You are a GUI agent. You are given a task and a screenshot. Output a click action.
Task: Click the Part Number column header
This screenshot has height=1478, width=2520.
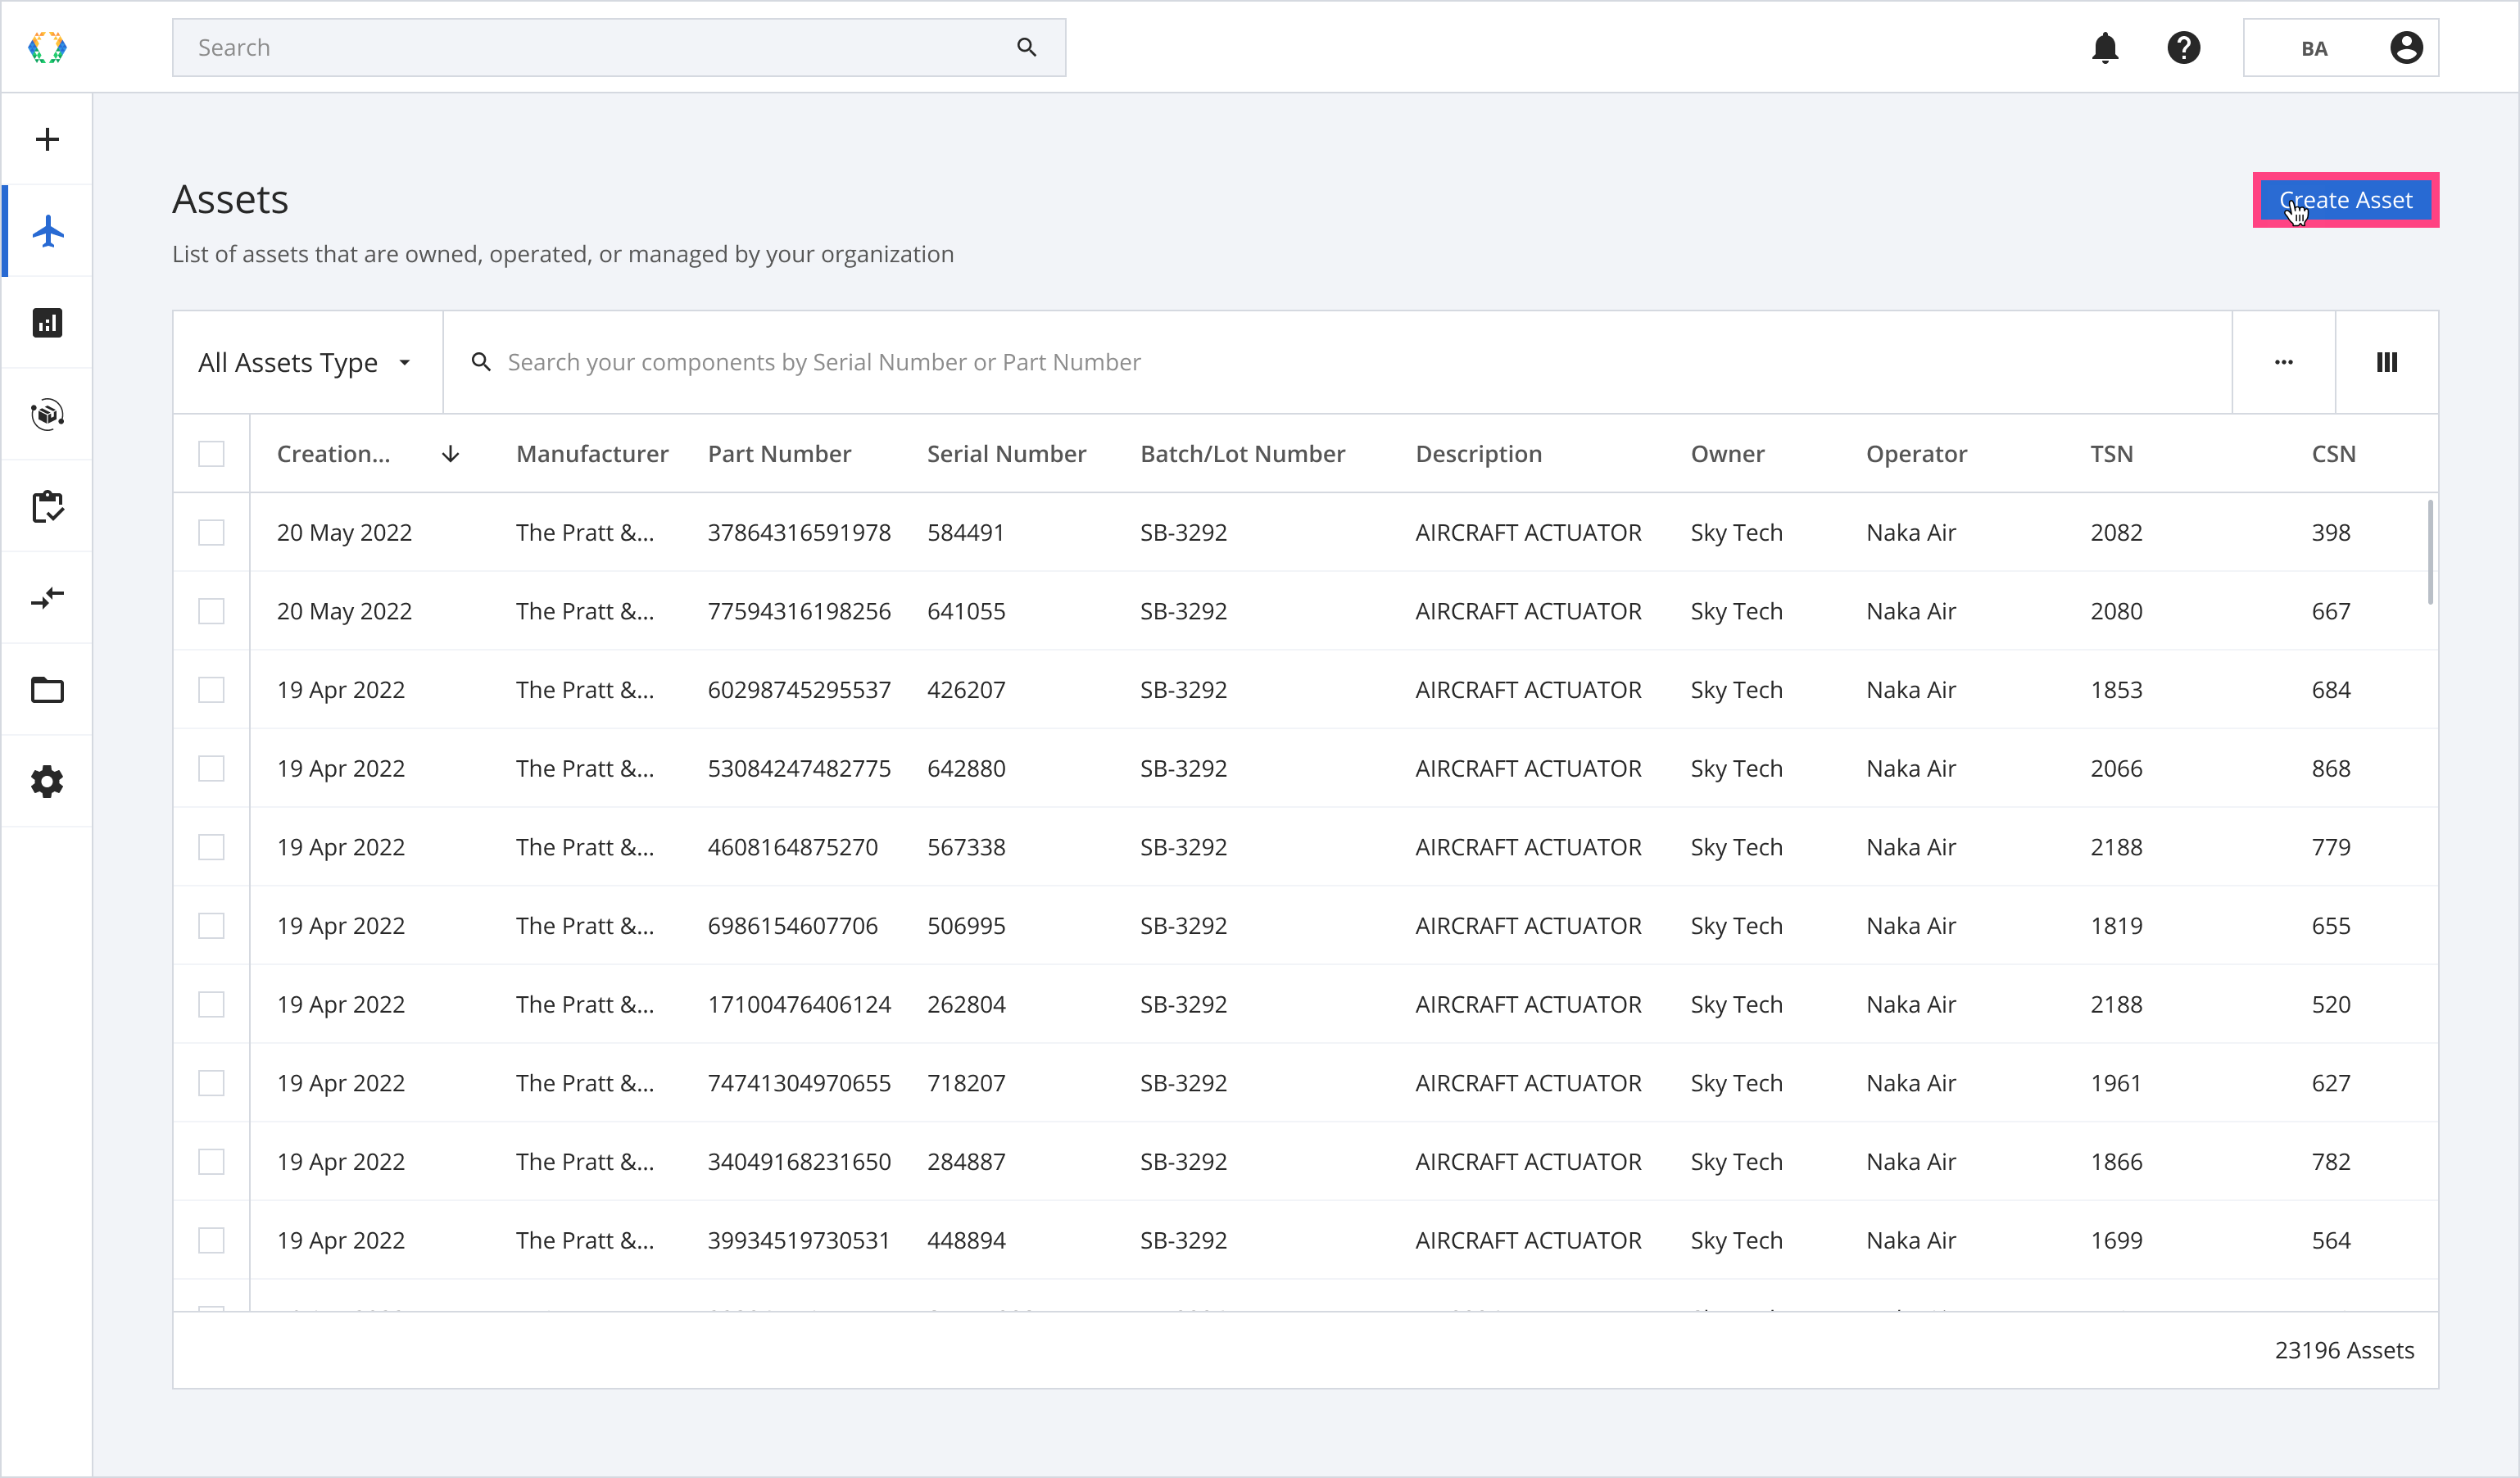[779, 454]
